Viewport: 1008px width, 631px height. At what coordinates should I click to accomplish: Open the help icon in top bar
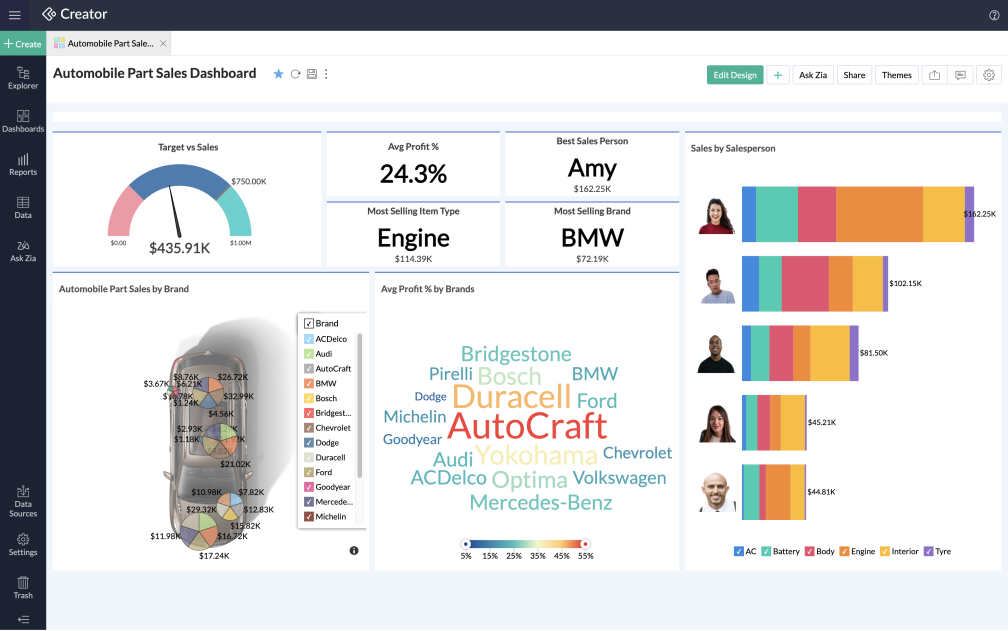[994, 15]
